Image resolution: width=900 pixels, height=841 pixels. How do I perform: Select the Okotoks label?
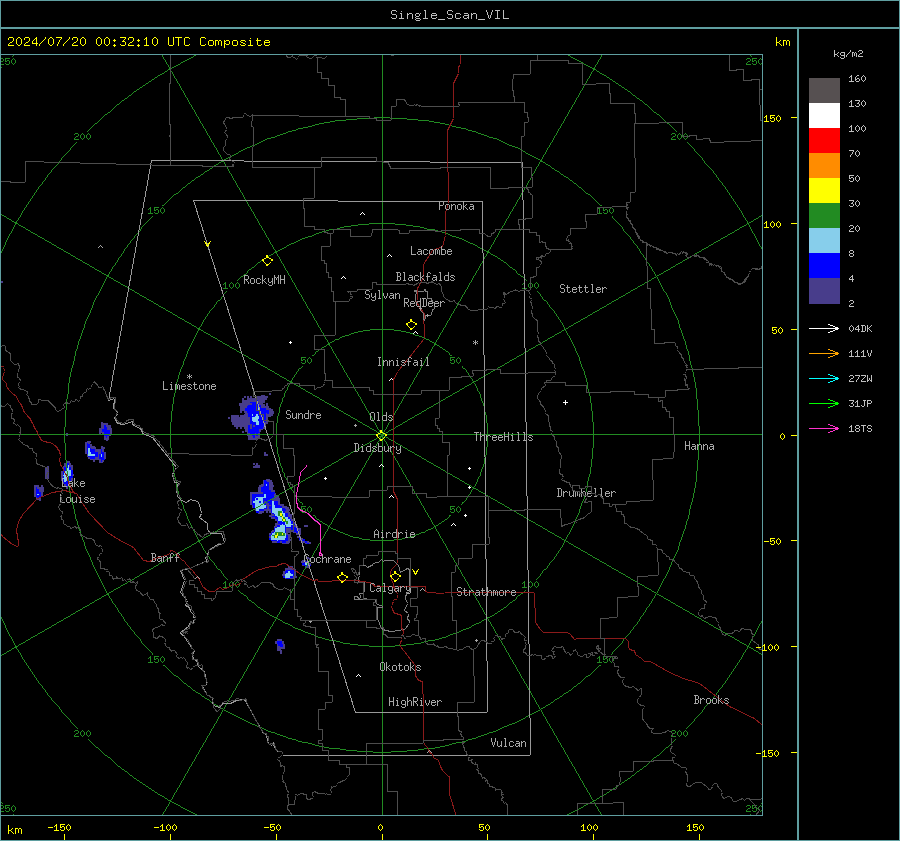(400, 667)
